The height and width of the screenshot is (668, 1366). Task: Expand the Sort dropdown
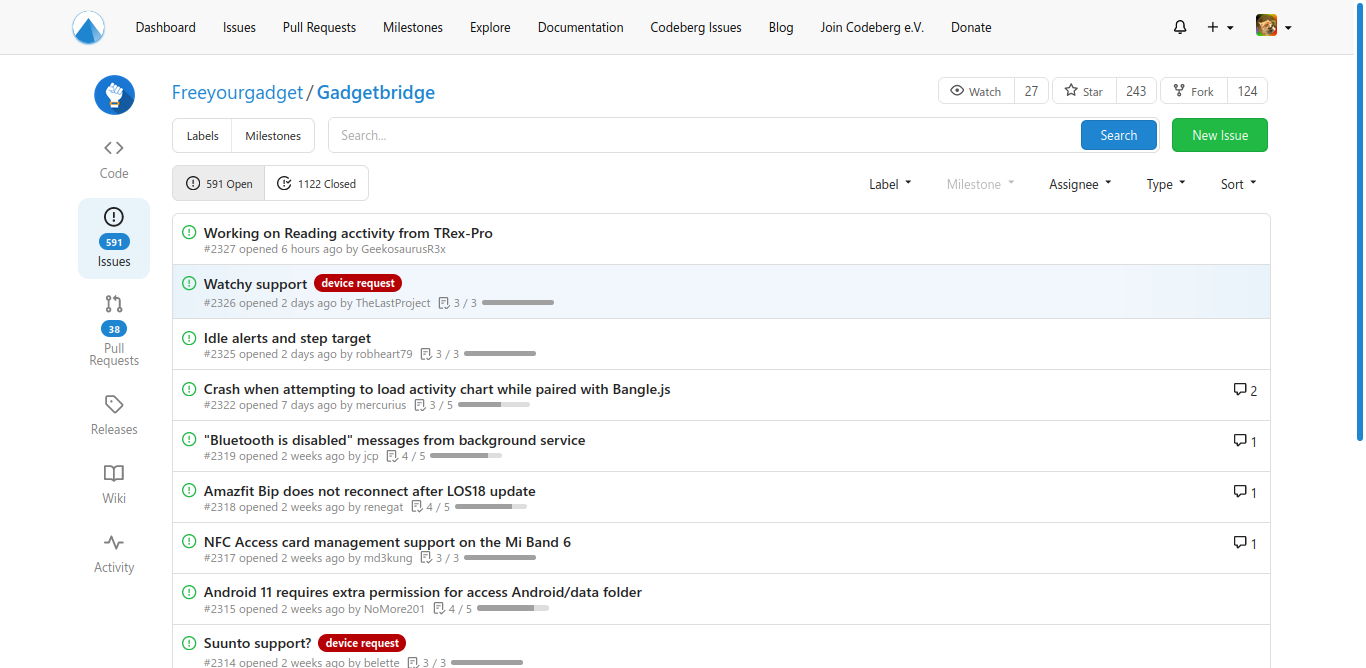click(x=1238, y=184)
